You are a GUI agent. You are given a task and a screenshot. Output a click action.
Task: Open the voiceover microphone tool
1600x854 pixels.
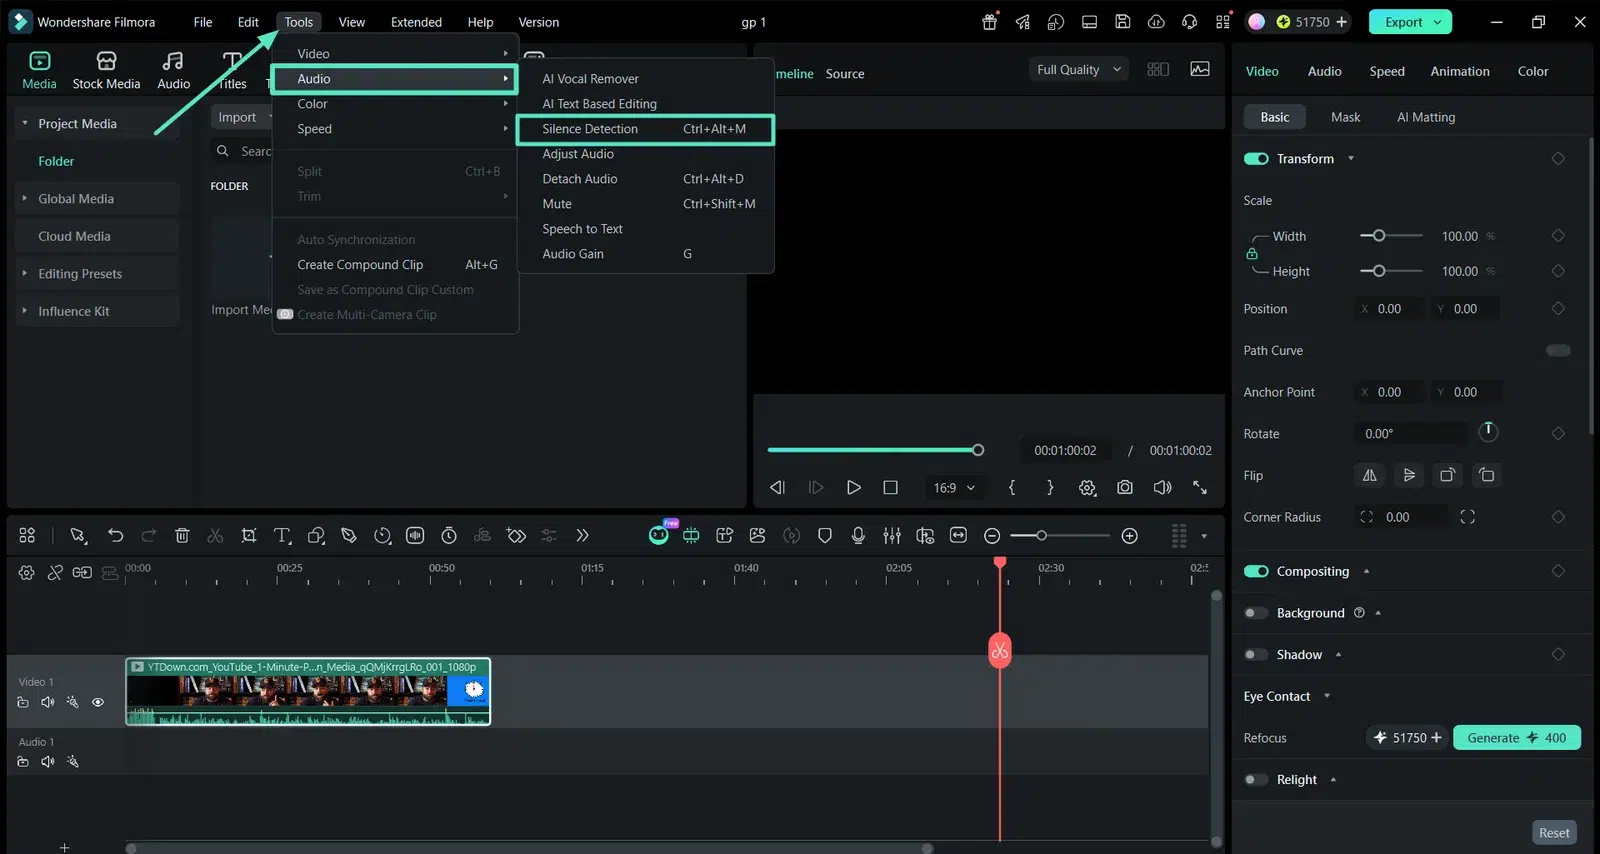[858, 536]
